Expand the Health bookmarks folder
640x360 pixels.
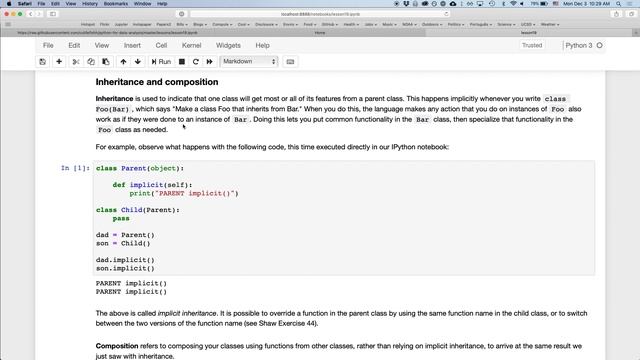[x=351, y=24]
